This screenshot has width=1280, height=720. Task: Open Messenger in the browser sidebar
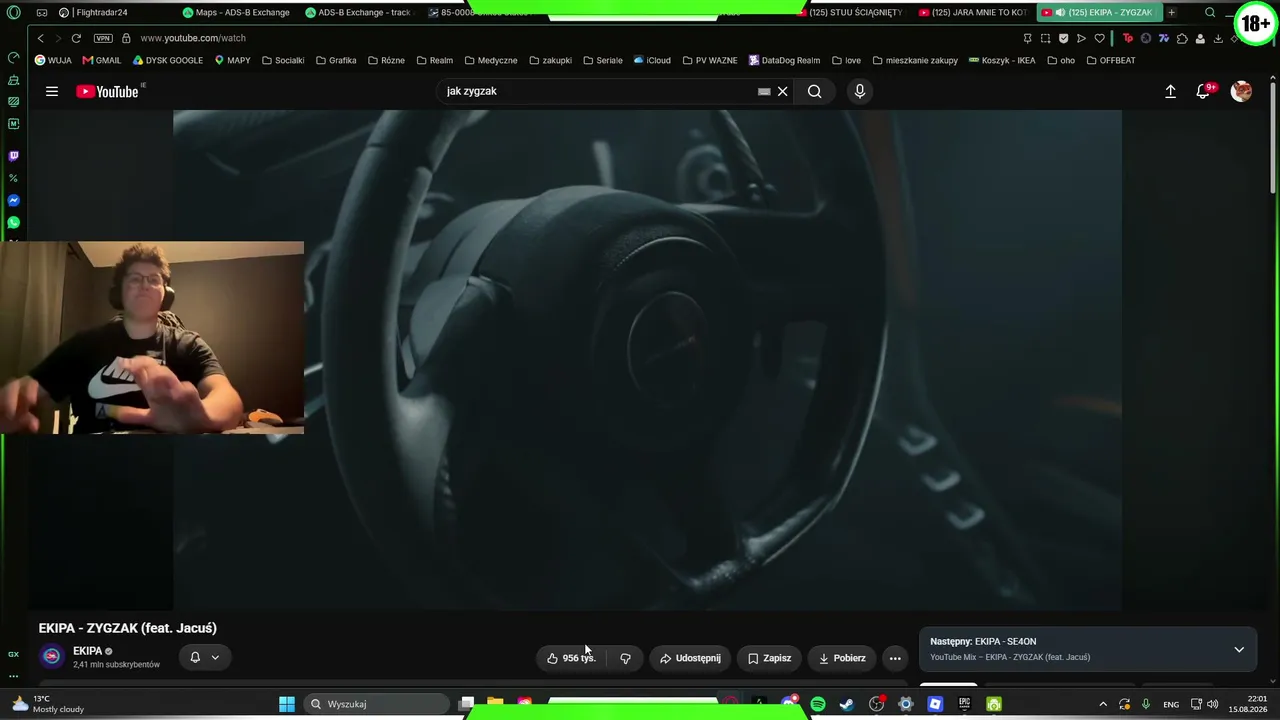click(x=13, y=201)
